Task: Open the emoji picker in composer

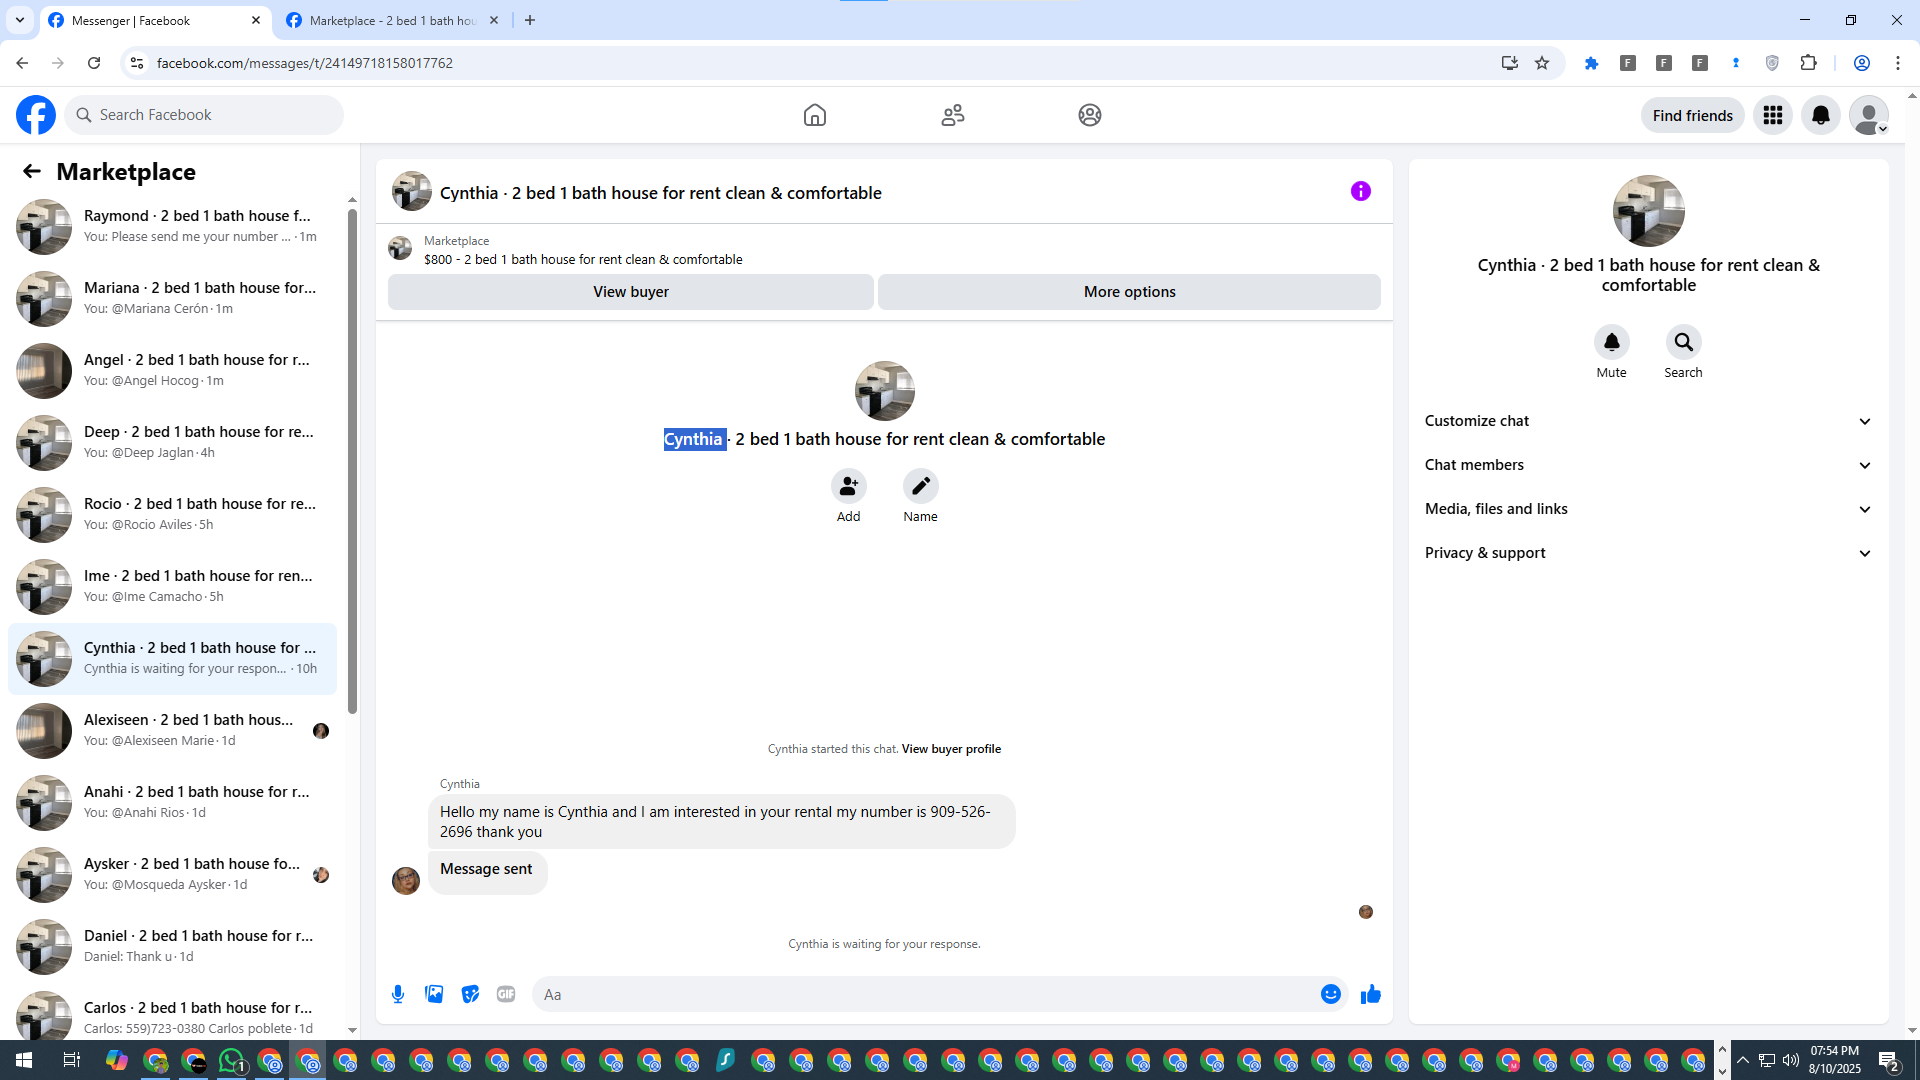Action: pyautogui.click(x=1330, y=994)
